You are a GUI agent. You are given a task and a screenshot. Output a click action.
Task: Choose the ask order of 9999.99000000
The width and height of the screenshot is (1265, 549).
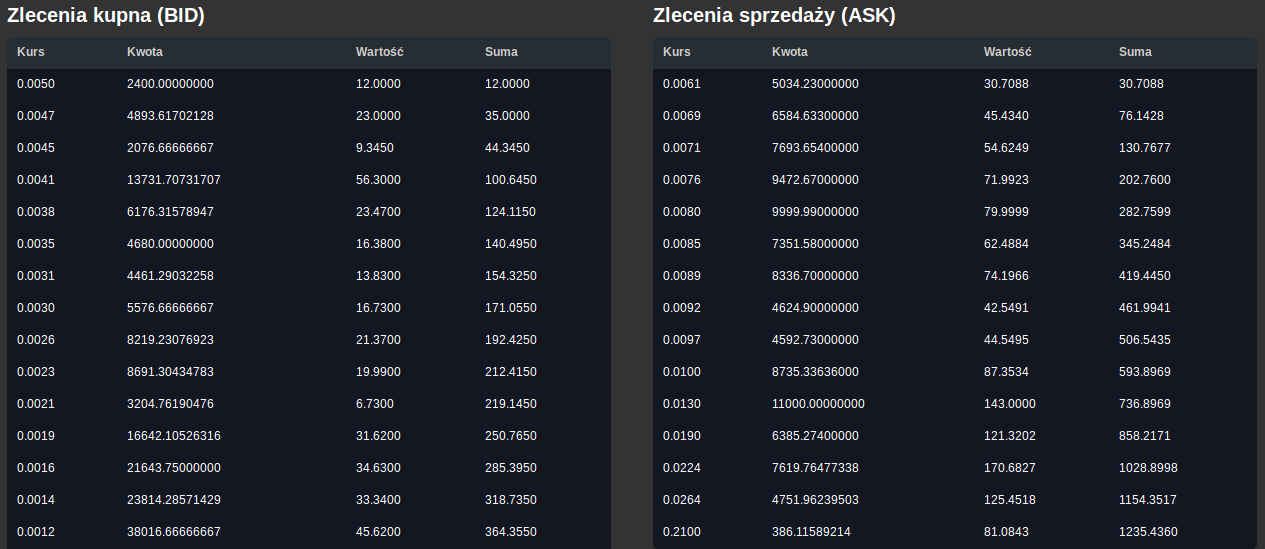pos(955,212)
